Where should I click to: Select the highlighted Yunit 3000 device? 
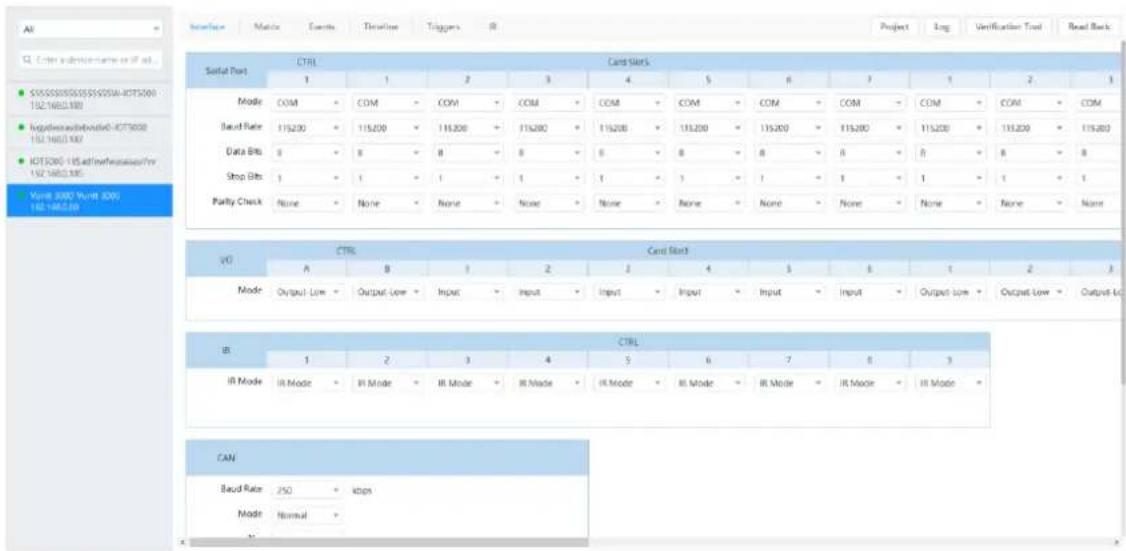89,200
